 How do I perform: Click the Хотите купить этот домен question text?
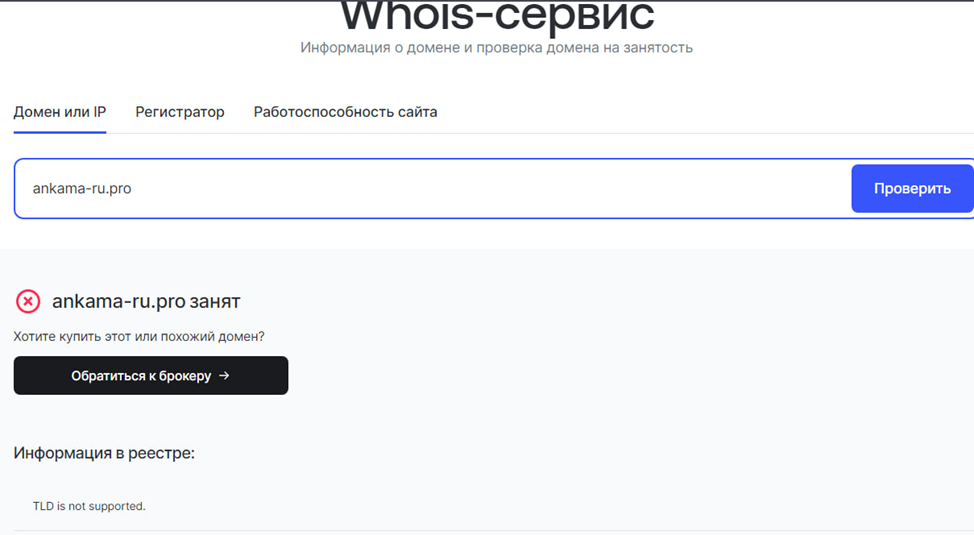[x=139, y=337]
